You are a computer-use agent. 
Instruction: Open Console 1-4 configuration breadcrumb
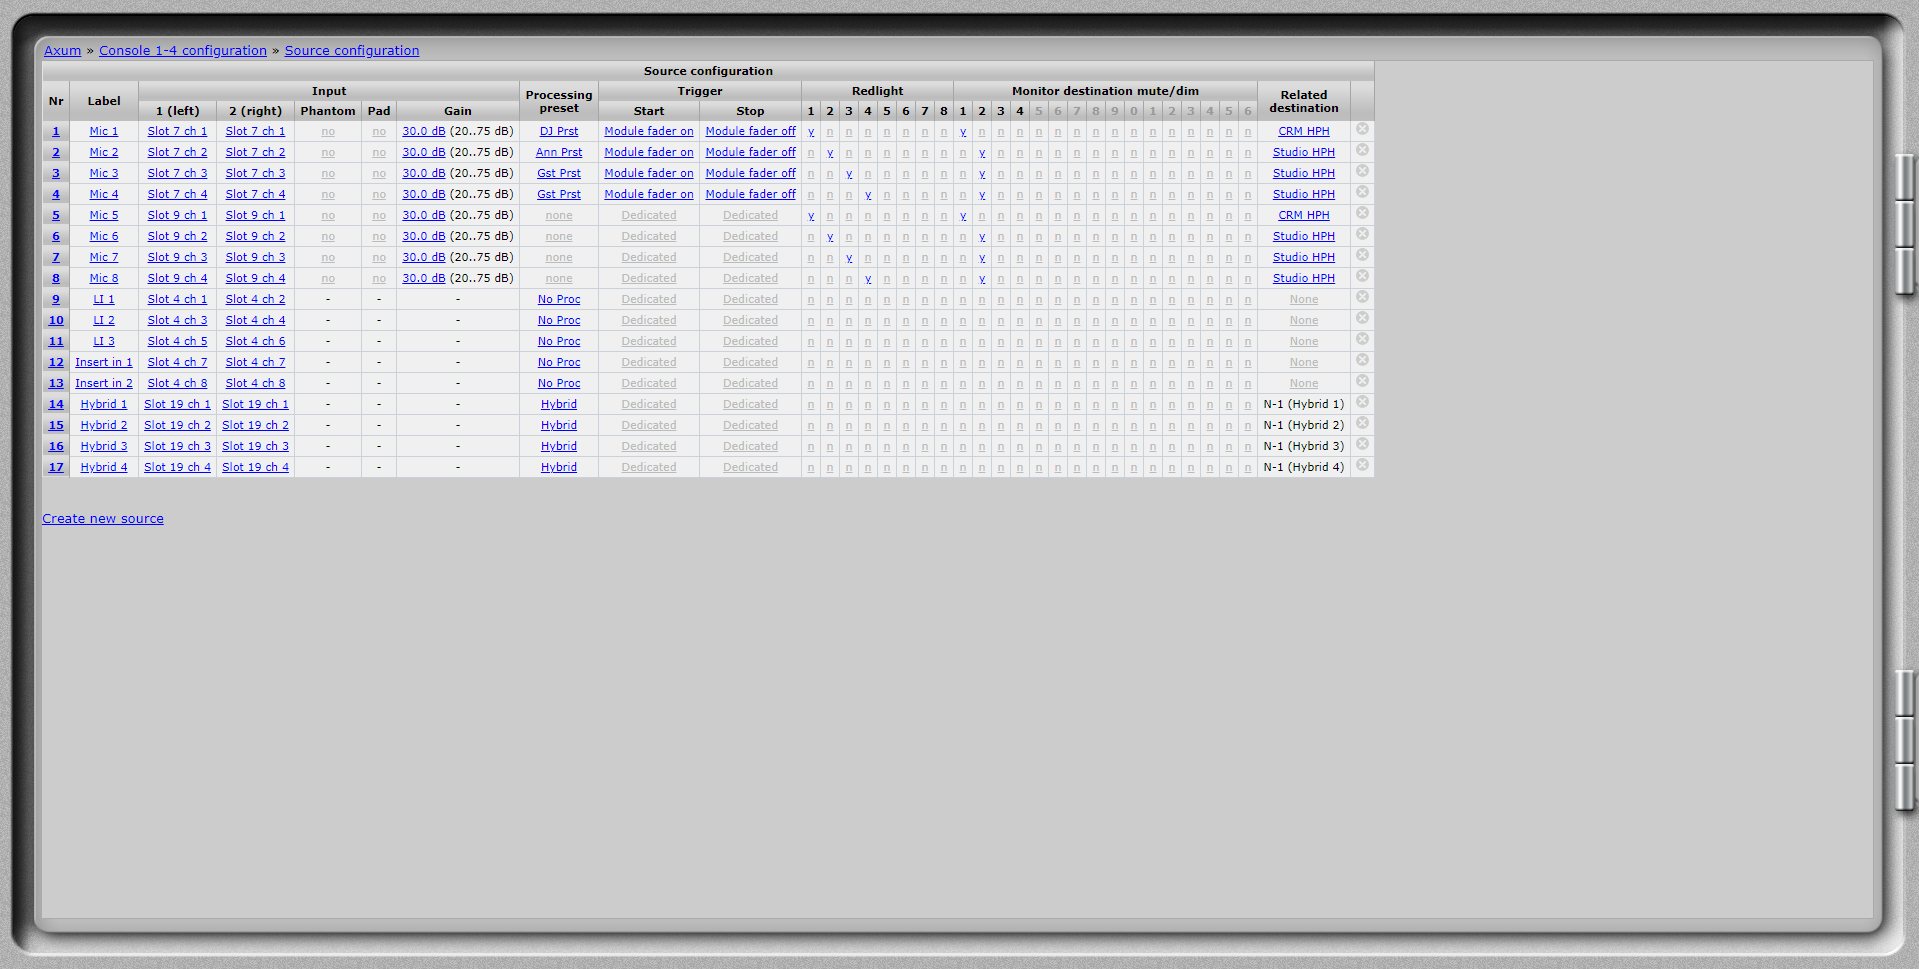(183, 51)
